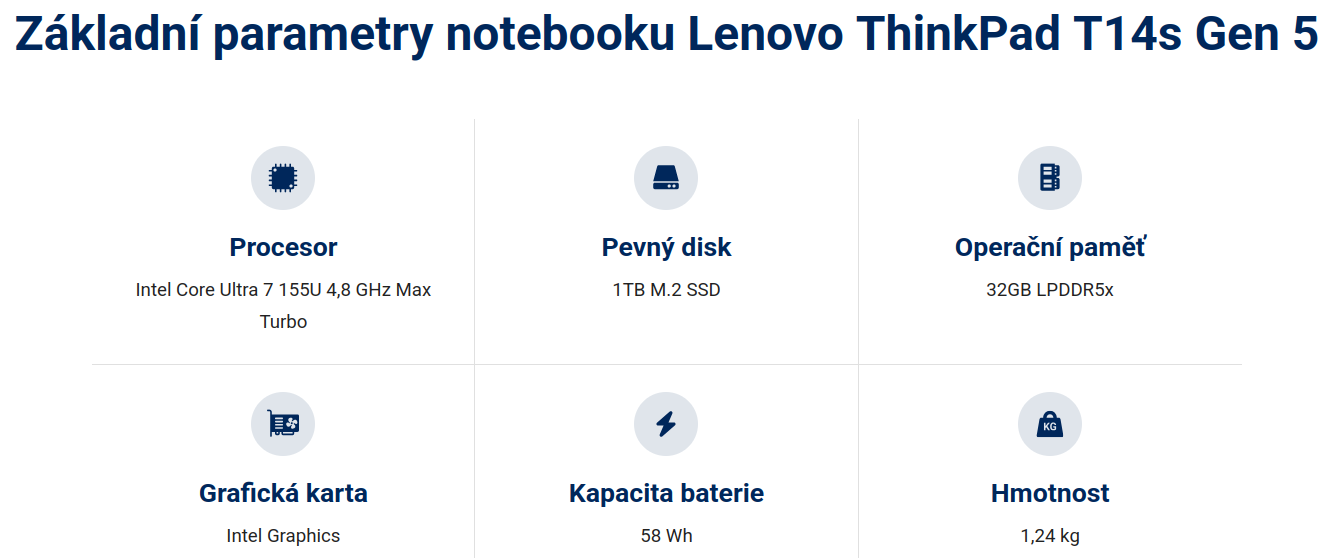Viewport: 1332px width, 558px height.
Task: Click the Intel Graphics value
Action: coord(283,536)
